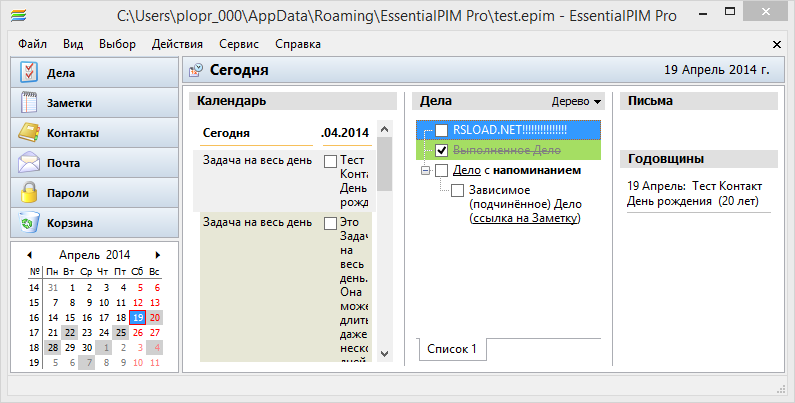Collapse the Дело с напоминанием tree node

coord(426,170)
